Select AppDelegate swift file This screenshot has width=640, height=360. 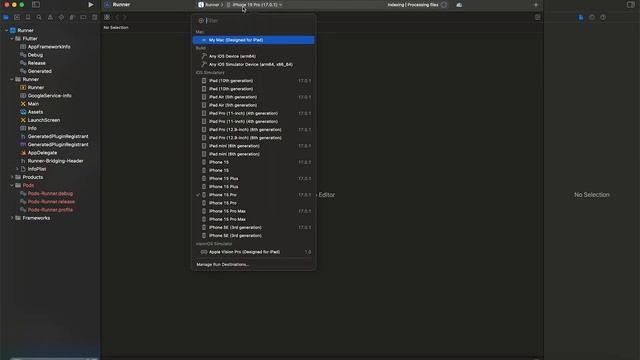click(x=42, y=153)
